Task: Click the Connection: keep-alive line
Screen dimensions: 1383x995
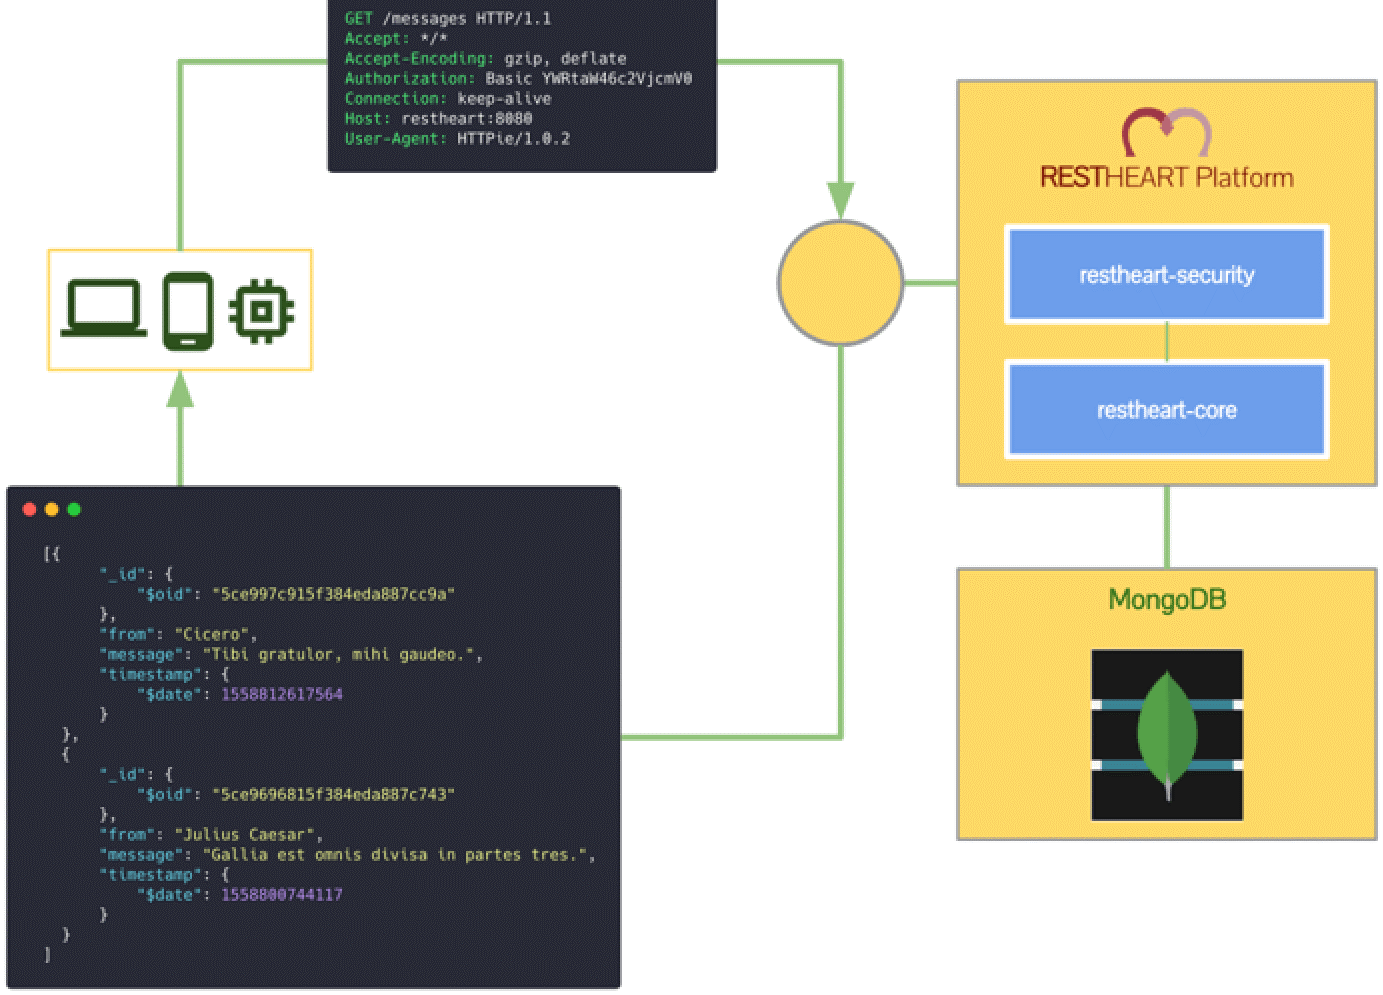Action: (x=448, y=99)
